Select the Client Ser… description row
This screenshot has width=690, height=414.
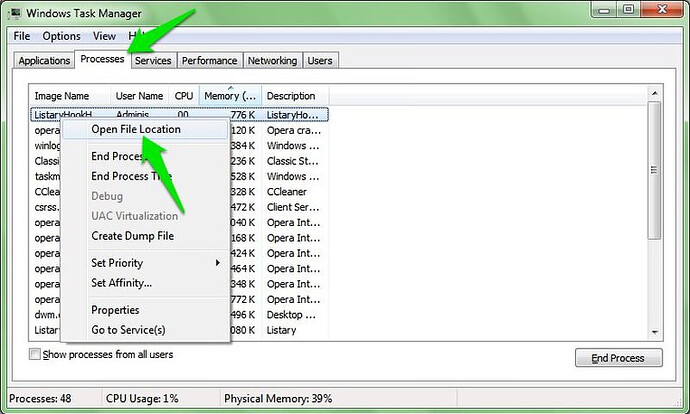point(293,207)
